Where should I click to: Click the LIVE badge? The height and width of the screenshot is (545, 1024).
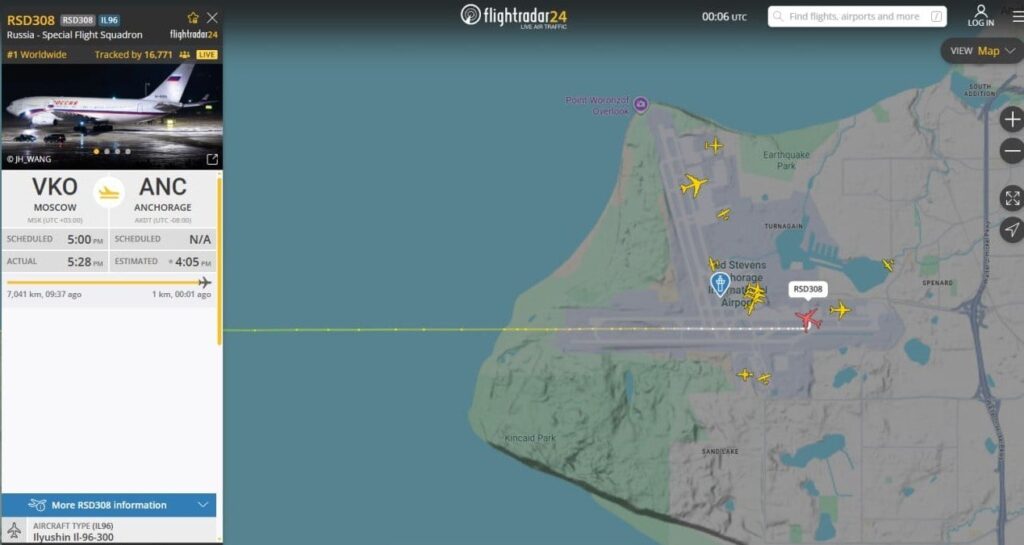[206, 55]
